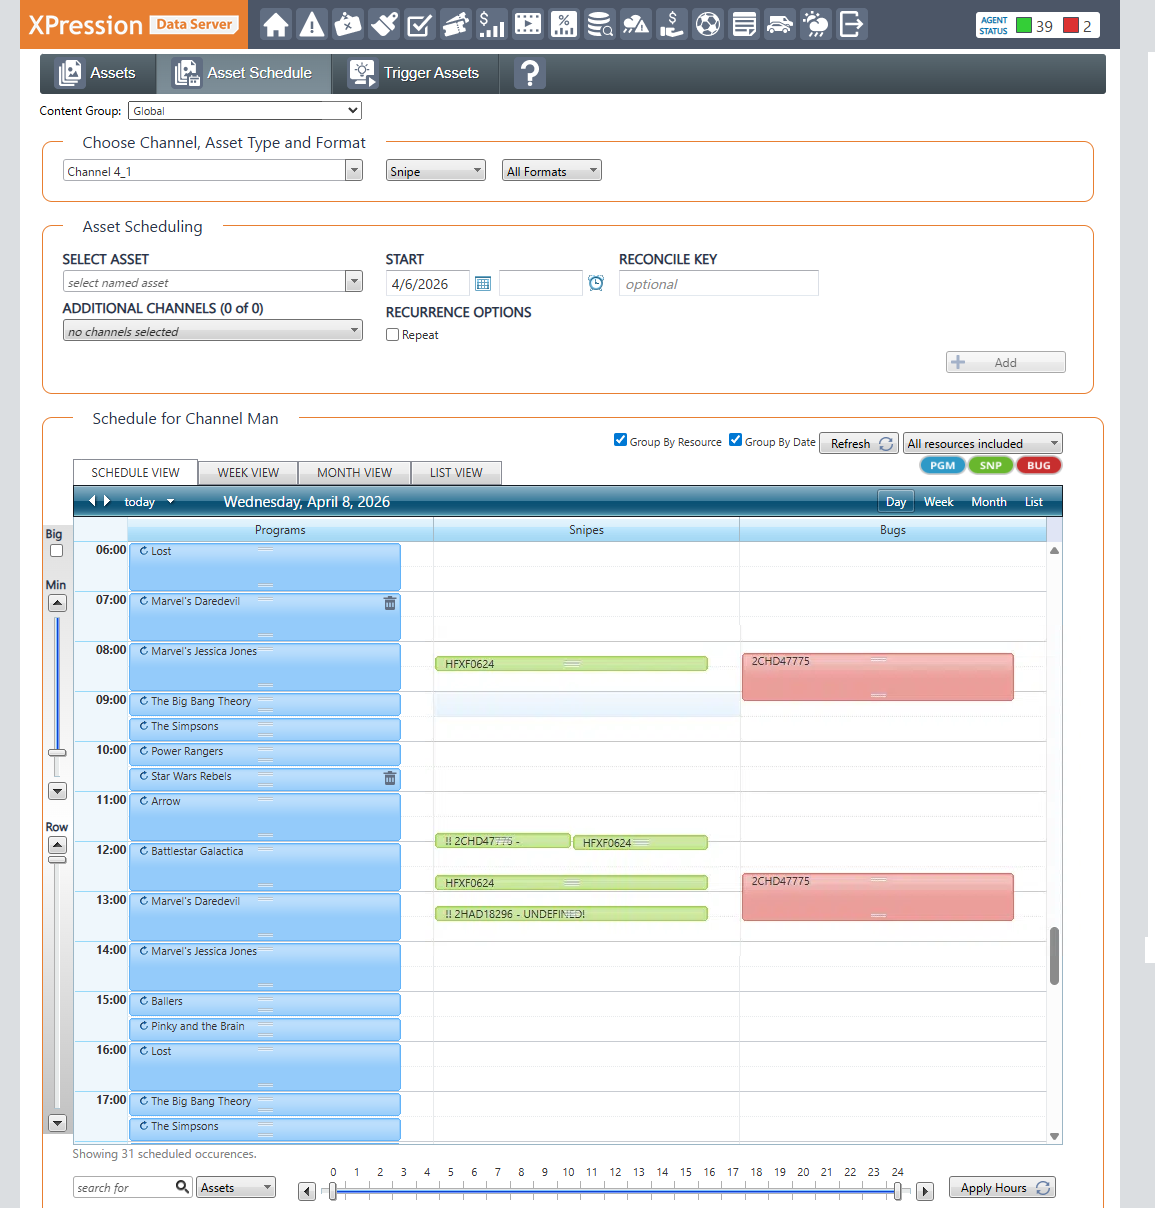Image resolution: width=1155 pixels, height=1208 pixels.
Task: Open the Trigger Assets tab
Action: tap(415, 73)
